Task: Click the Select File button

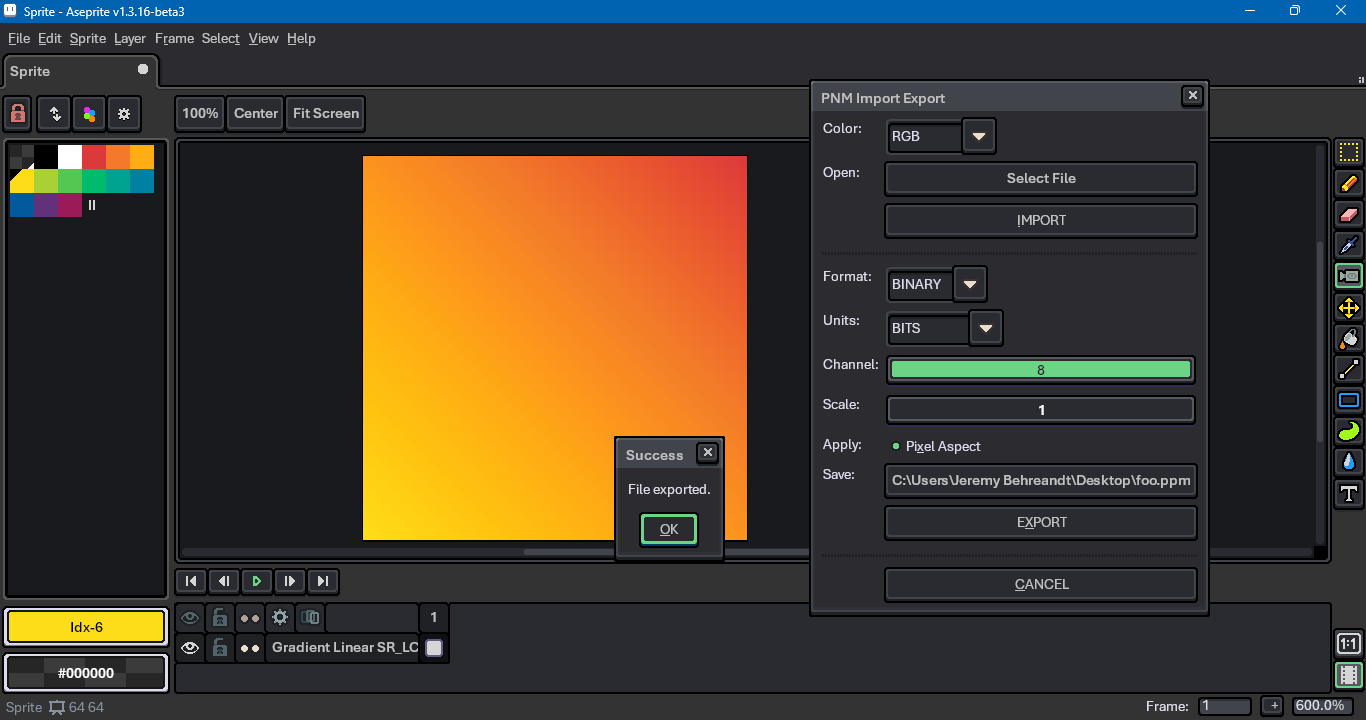Action: pyautogui.click(x=1040, y=178)
